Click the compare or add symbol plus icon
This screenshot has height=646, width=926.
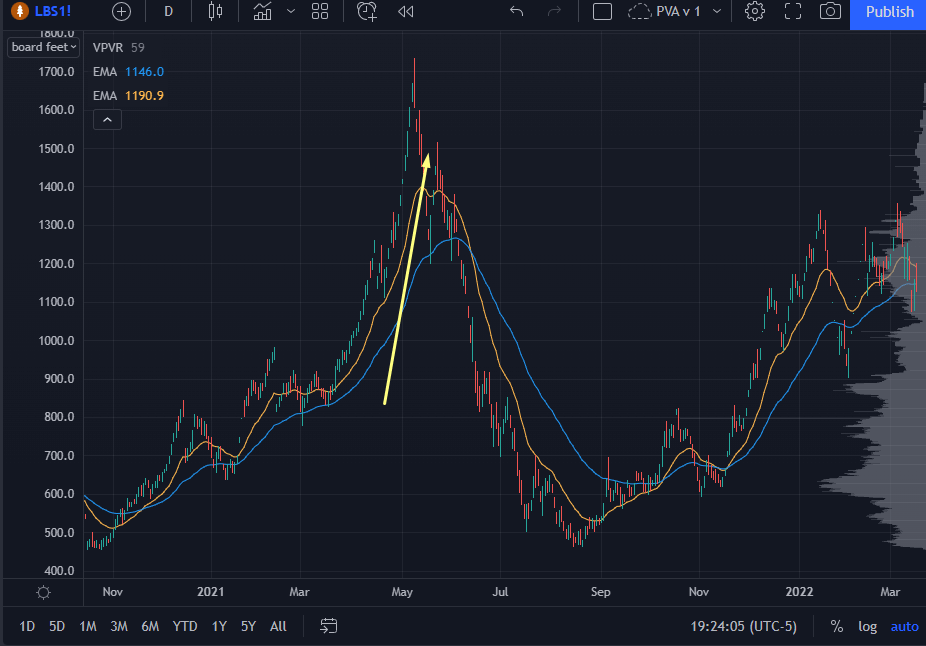(121, 12)
